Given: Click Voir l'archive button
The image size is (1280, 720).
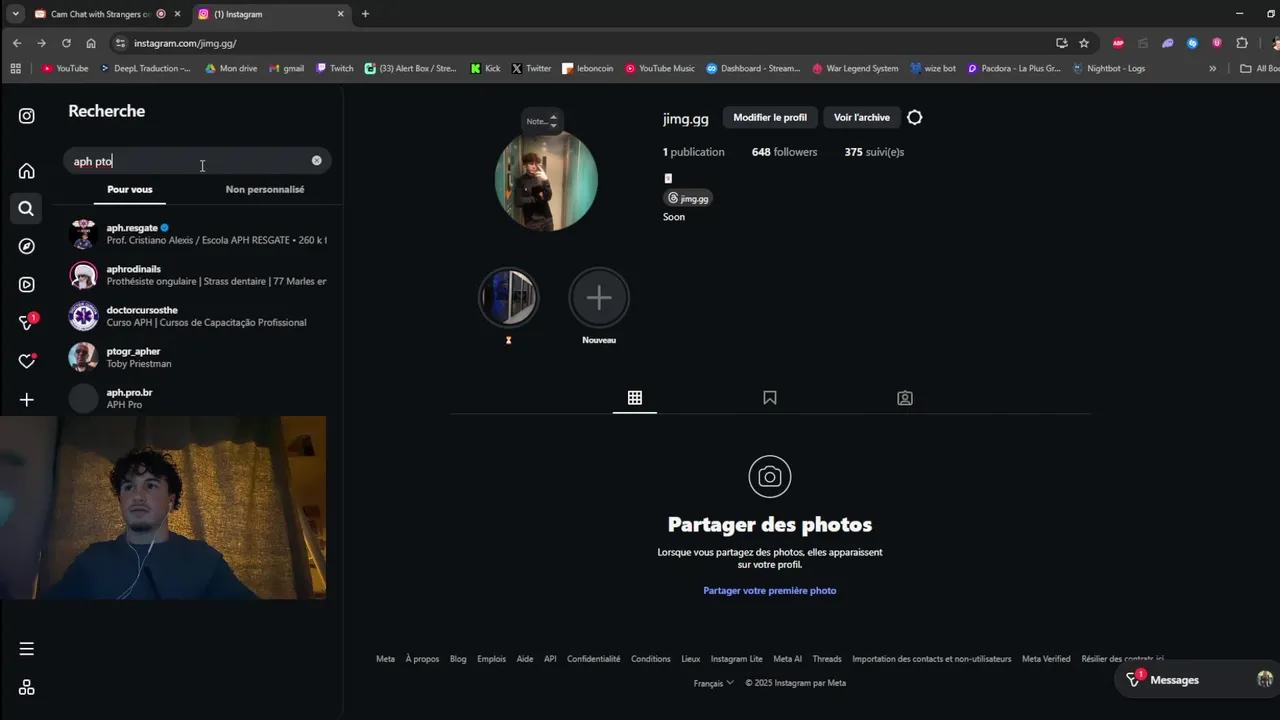Looking at the screenshot, I should (x=862, y=118).
